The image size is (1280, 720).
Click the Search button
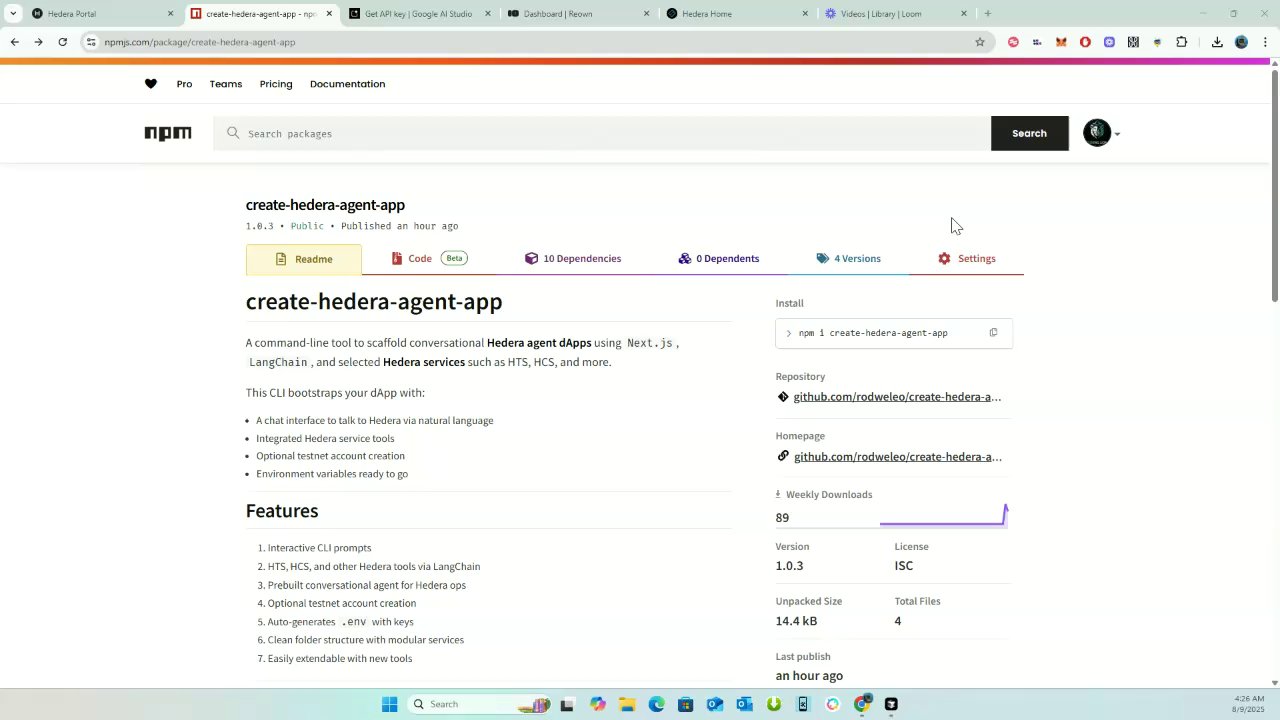pos(1029,133)
